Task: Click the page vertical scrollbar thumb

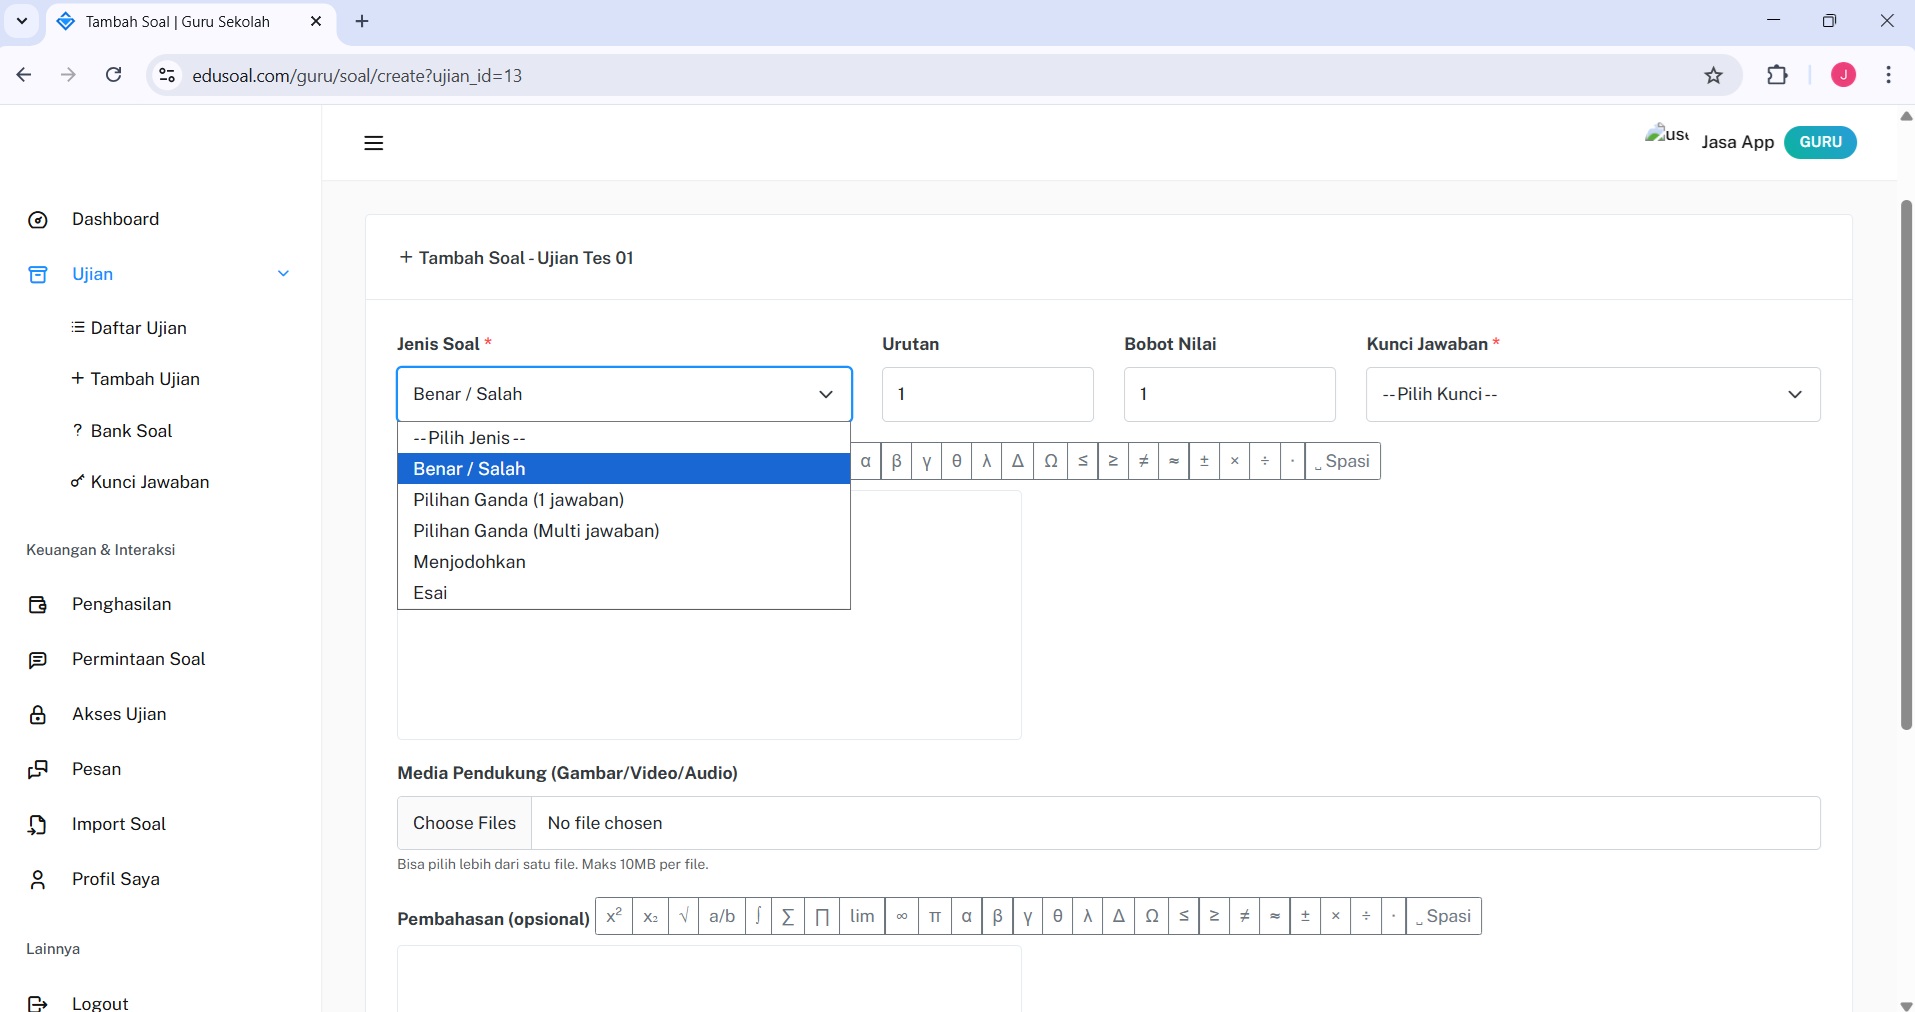Action: click(x=1906, y=465)
